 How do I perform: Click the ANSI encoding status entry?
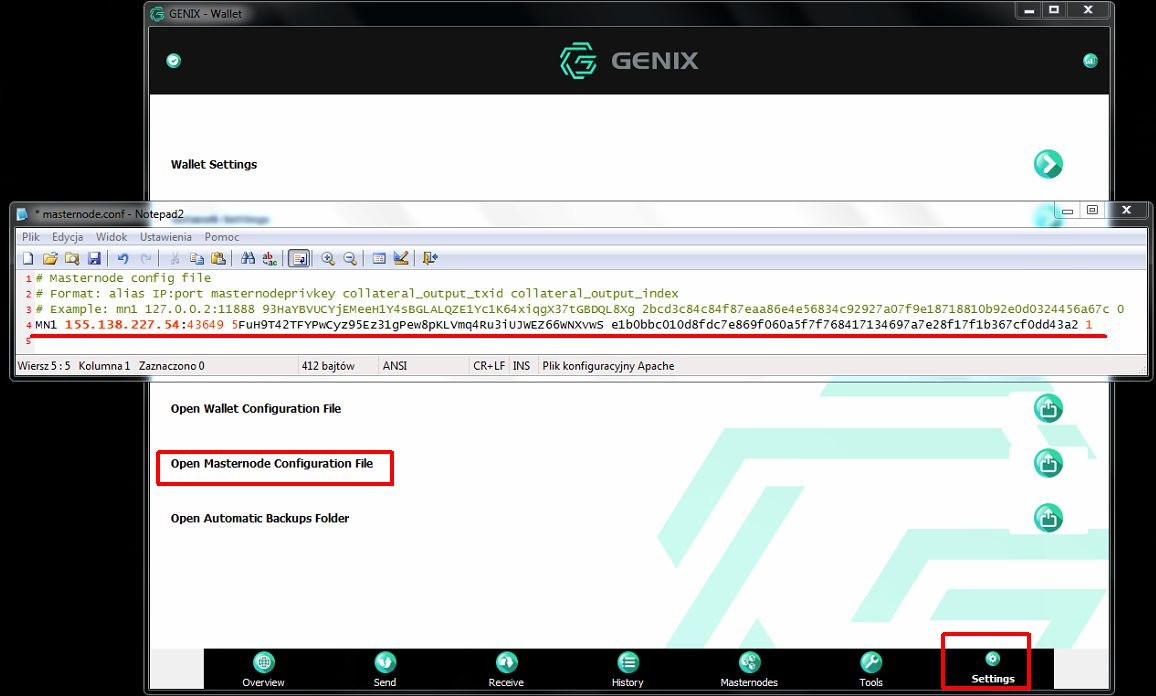click(394, 366)
